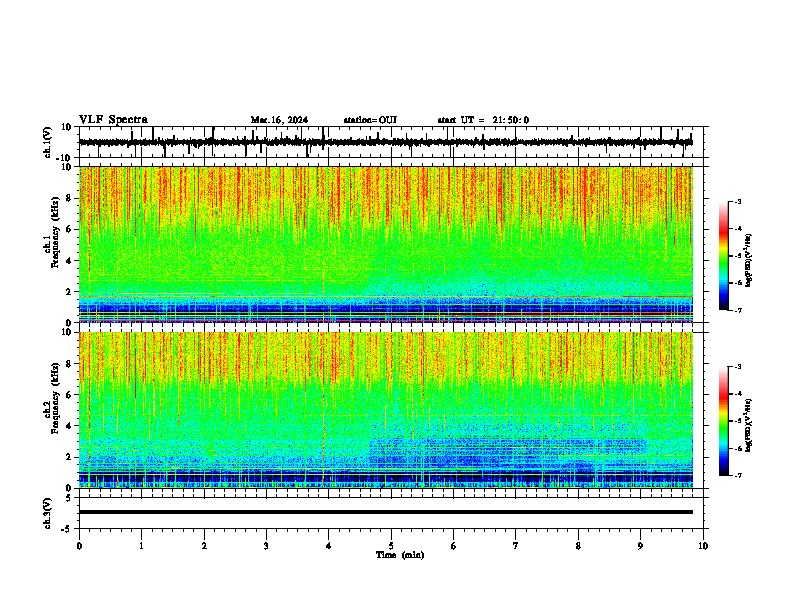This screenshot has width=792, height=612.
Task: Click time axis tick label '5'
Action: [391, 546]
